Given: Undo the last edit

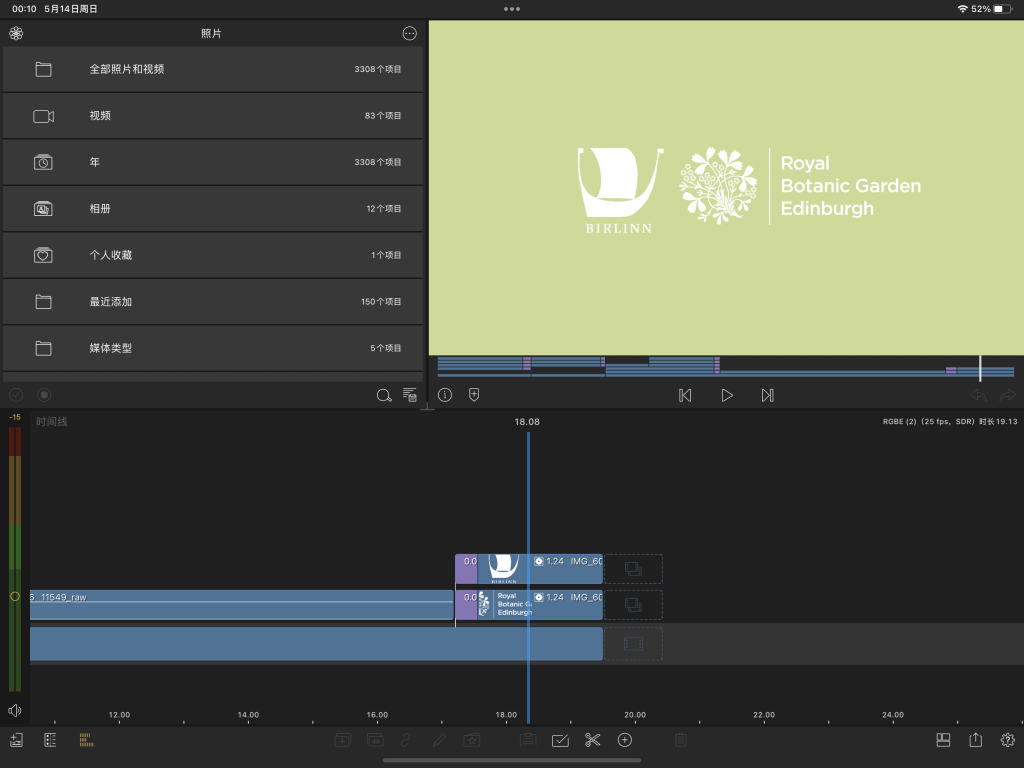Looking at the screenshot, I should coord(978,395).
